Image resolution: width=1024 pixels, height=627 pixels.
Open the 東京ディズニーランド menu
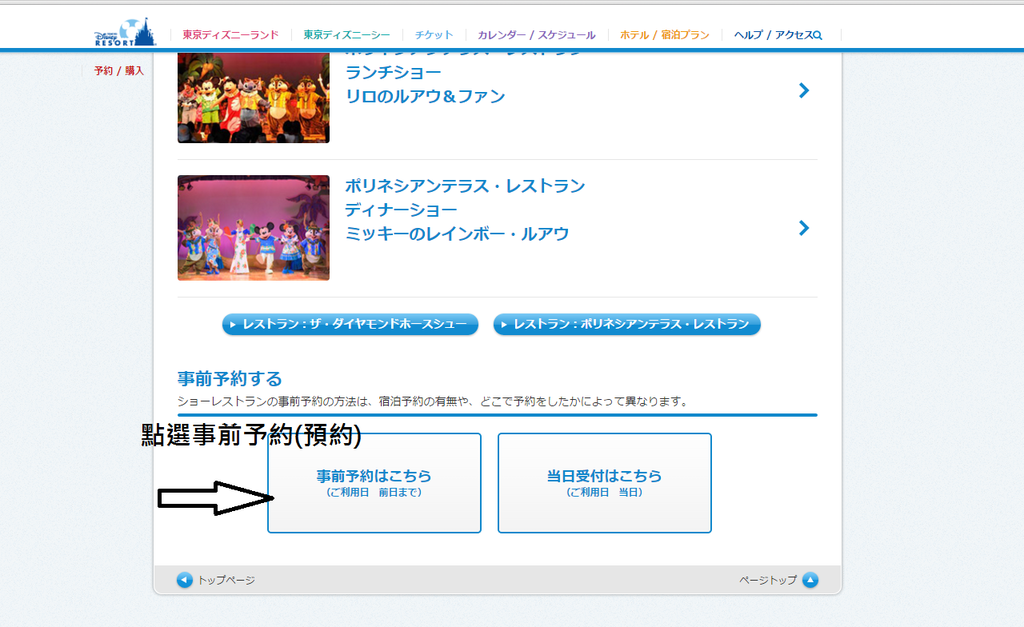(x=231, y=35)
